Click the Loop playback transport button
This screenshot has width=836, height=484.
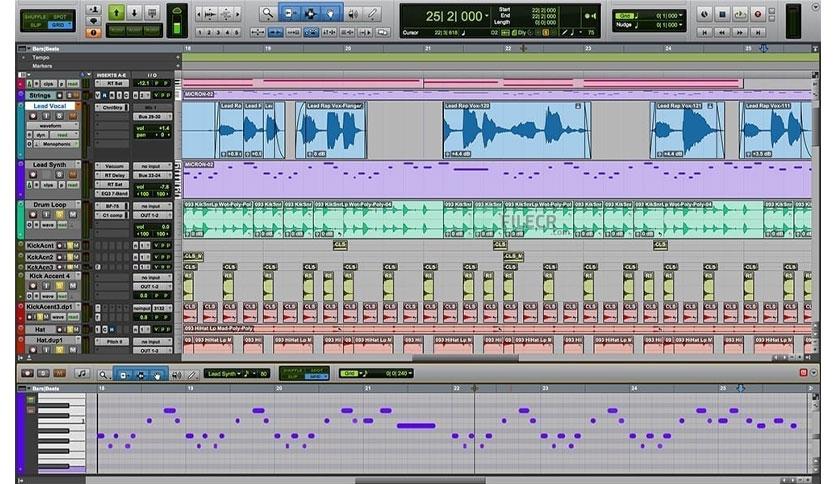click(740, 14)
